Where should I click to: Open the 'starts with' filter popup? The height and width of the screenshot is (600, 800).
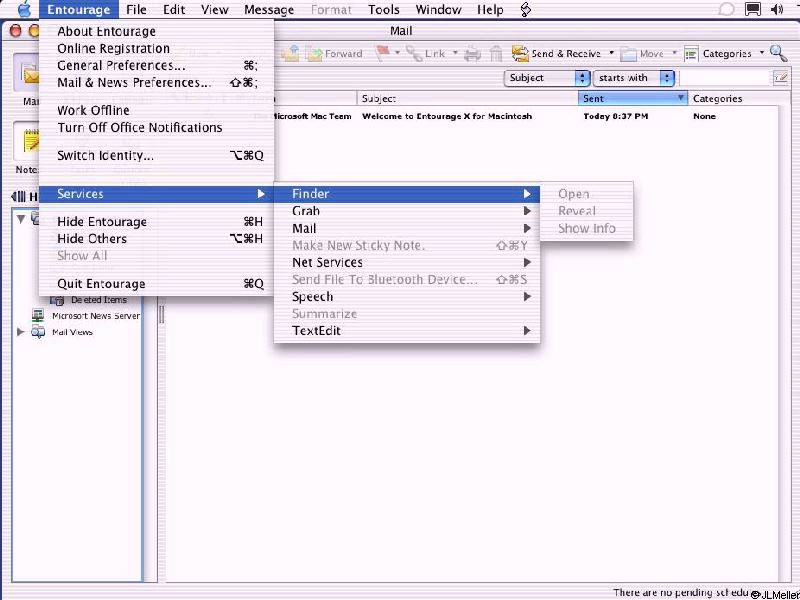coord(634,78)
